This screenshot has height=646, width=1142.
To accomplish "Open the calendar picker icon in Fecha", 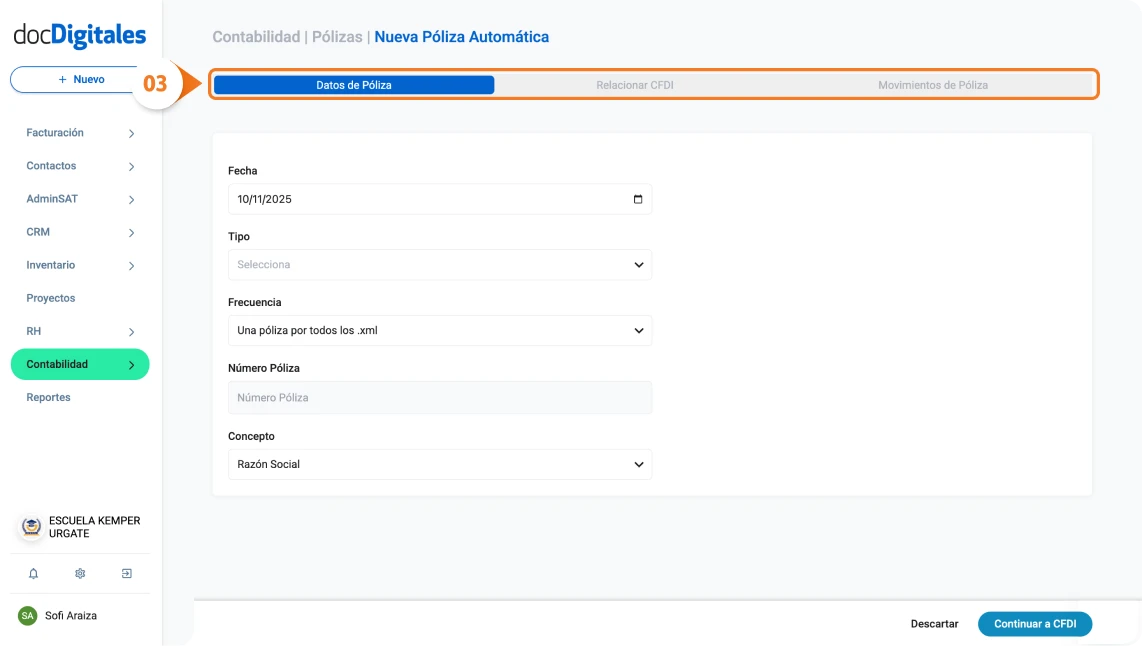I will tap(638, 199).
